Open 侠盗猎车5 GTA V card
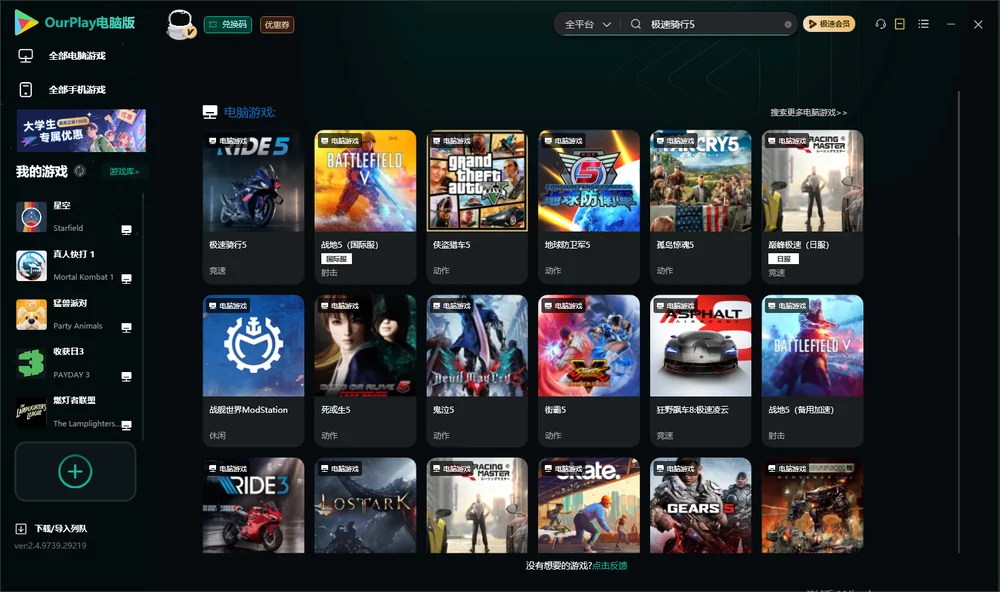1000x592 pixels. pos(477,207)
